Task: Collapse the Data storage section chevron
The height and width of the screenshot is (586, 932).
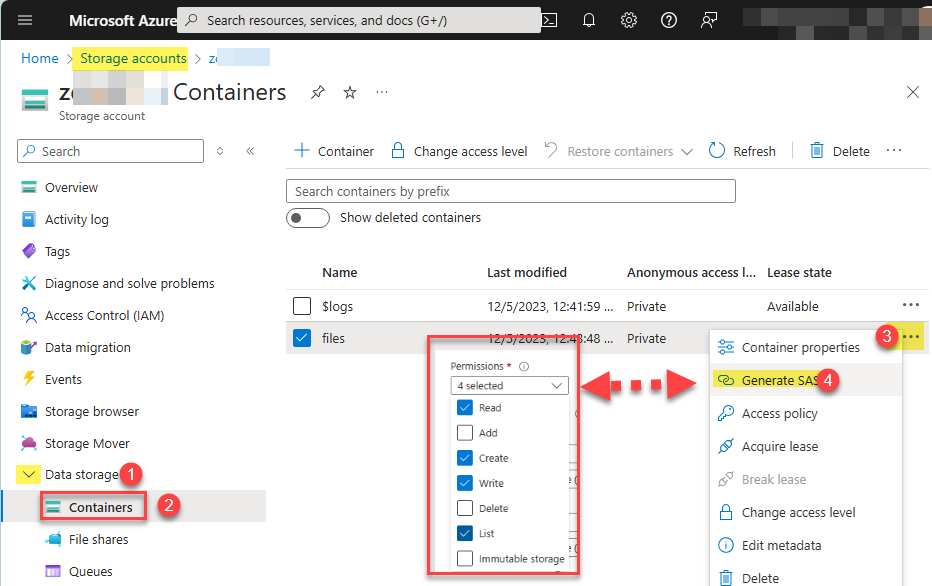Action: pos(28,474)
